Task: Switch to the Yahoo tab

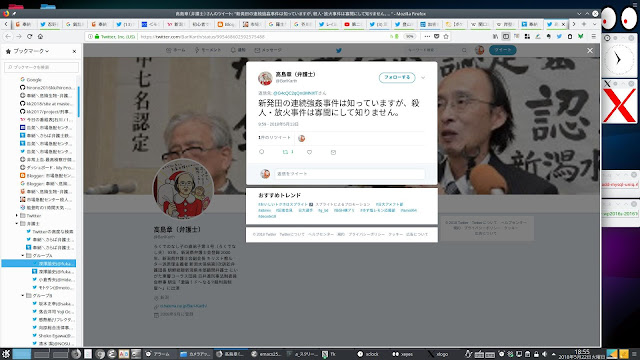Action: [175, 24]
